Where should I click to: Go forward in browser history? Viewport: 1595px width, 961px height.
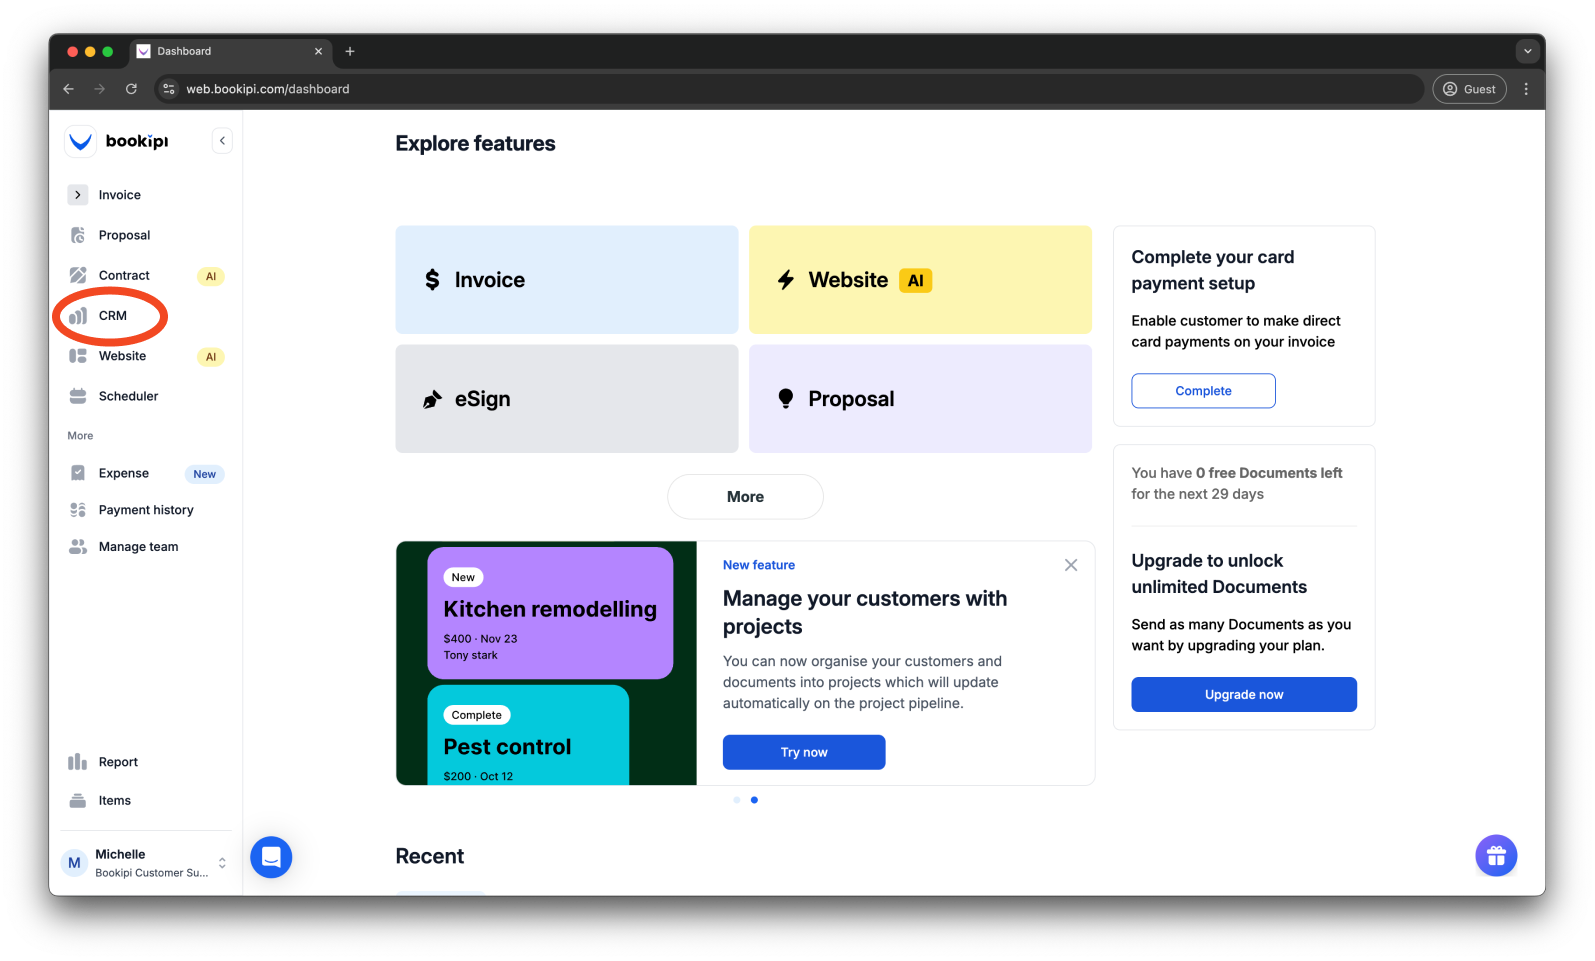(x=99, y=89)
